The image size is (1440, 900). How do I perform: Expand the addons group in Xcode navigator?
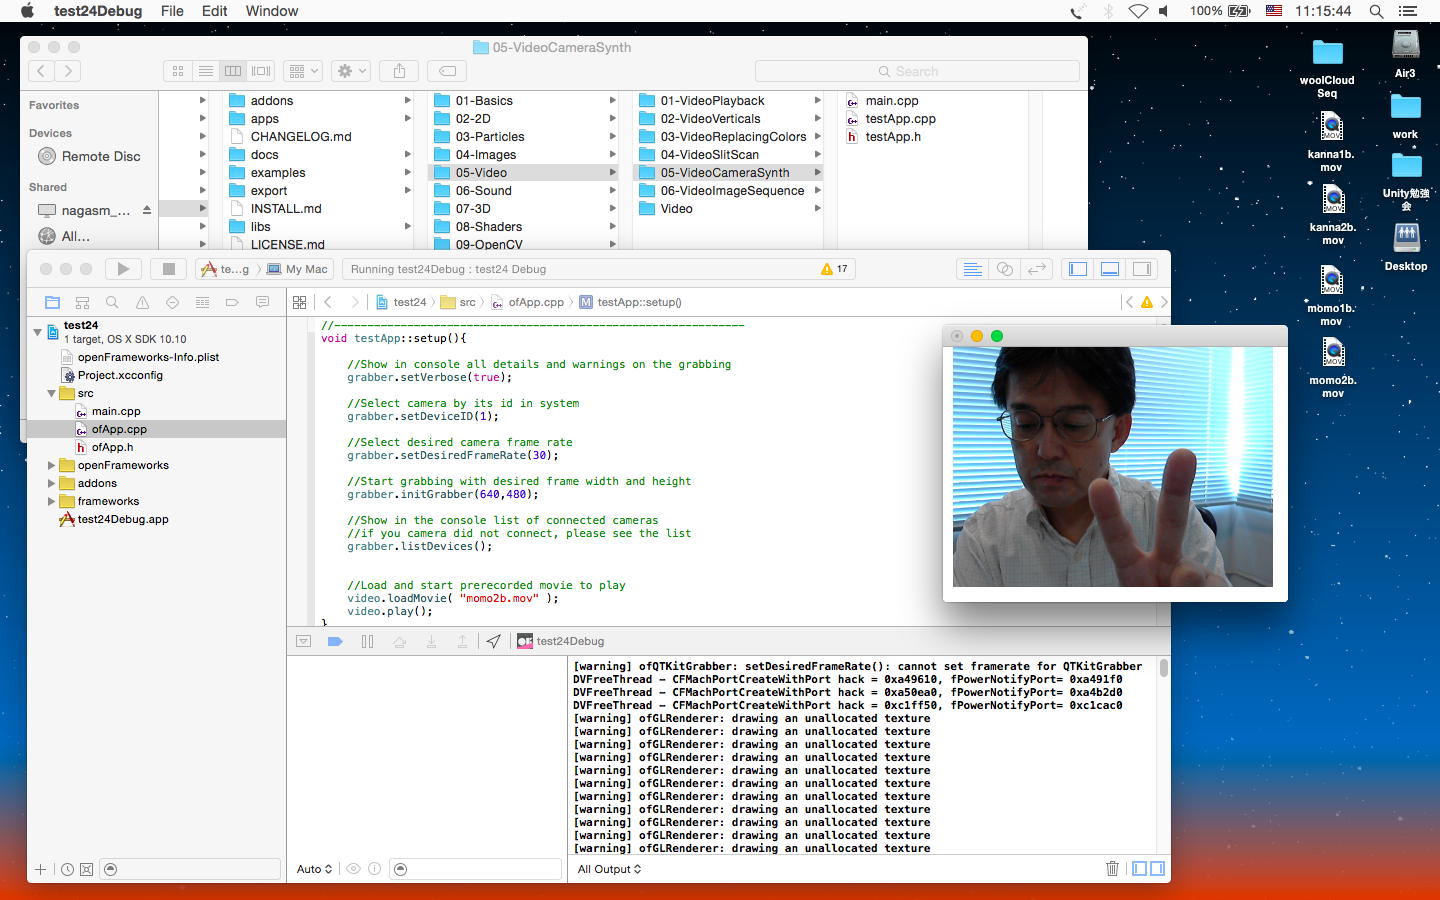(51, 483)
